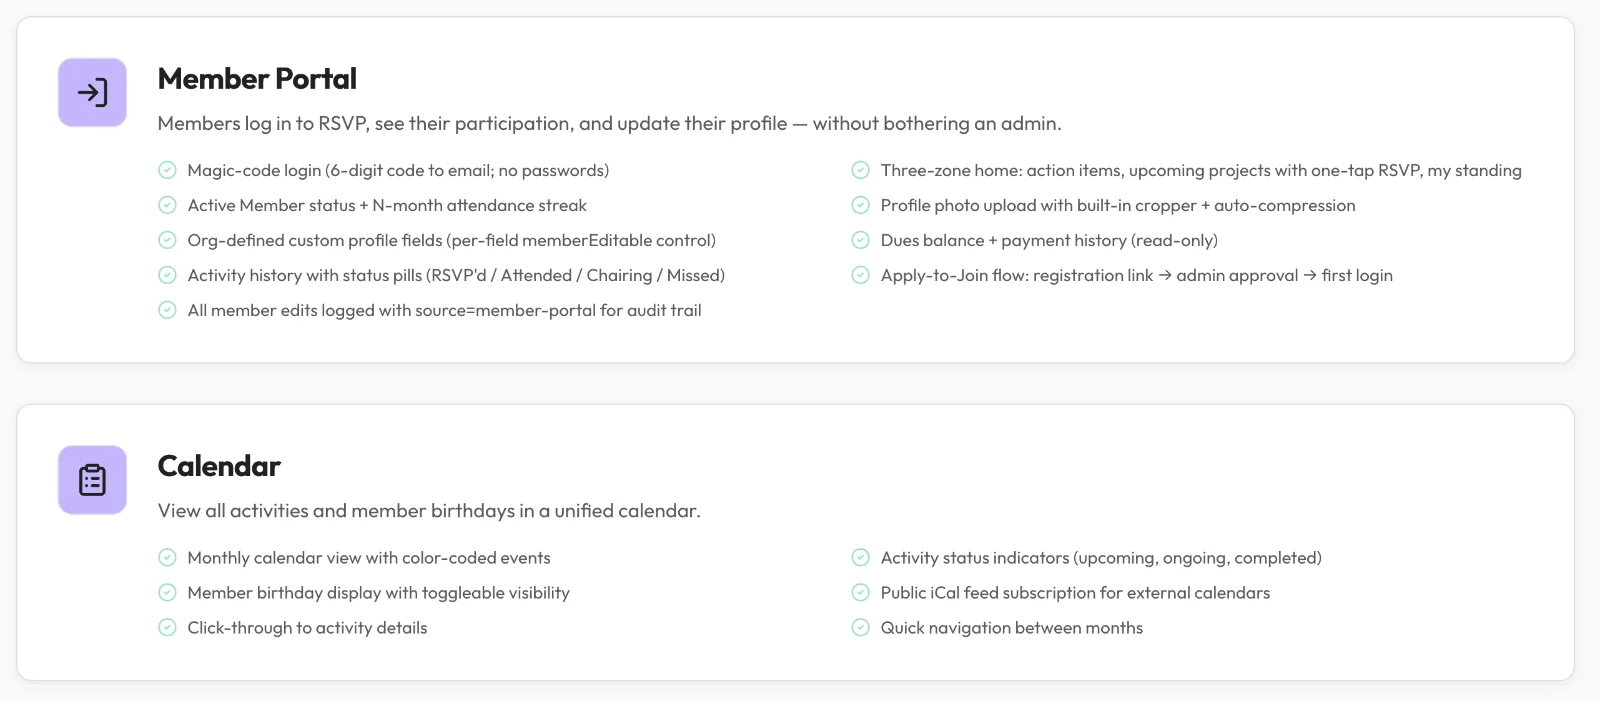Click the Member Portal login arrow icon
The height and width of the screenshot is (701, 1600).
92,93
